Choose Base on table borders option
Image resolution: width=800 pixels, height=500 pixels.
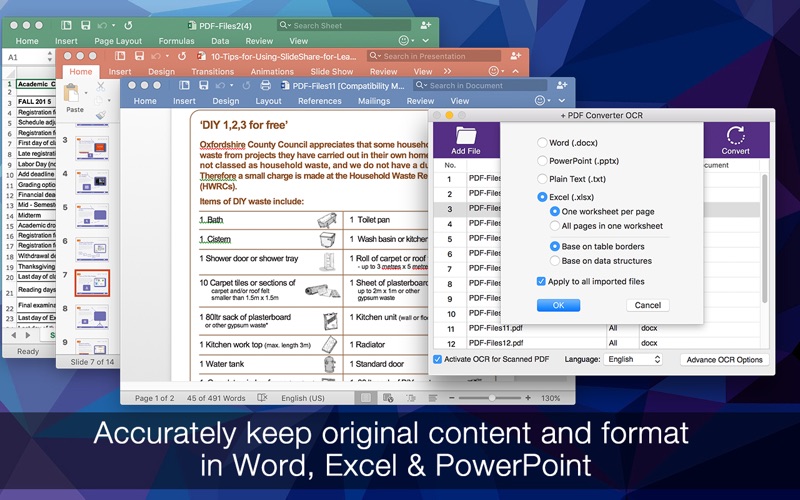point(554,246)
